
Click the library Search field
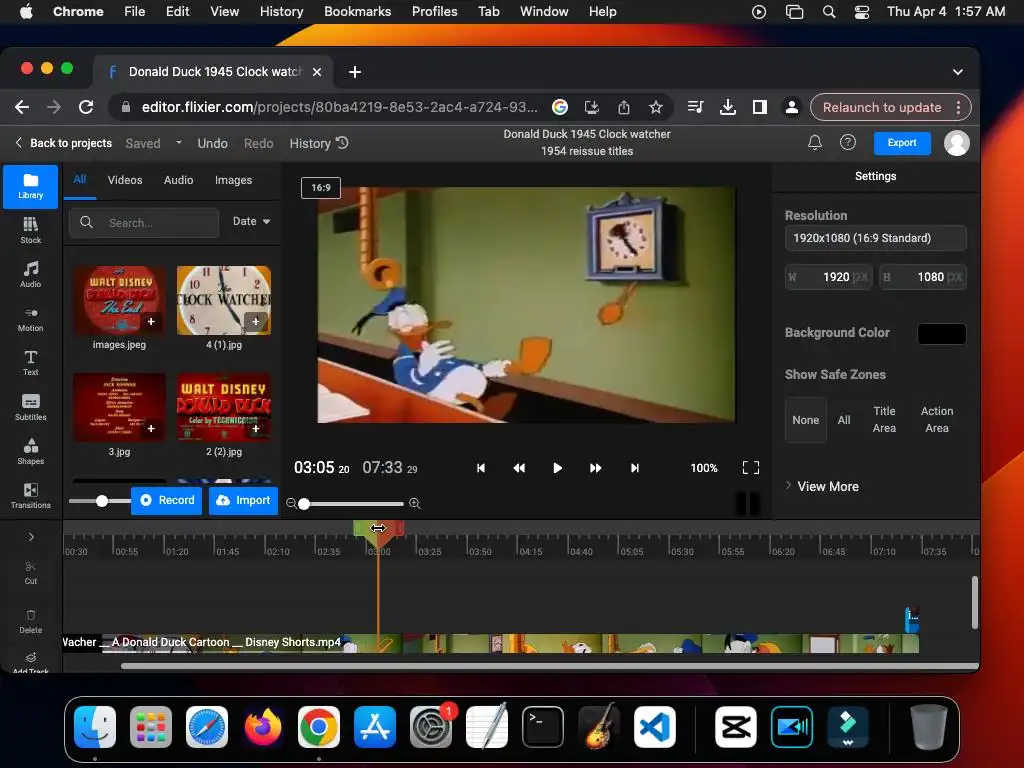coord(144,223)
